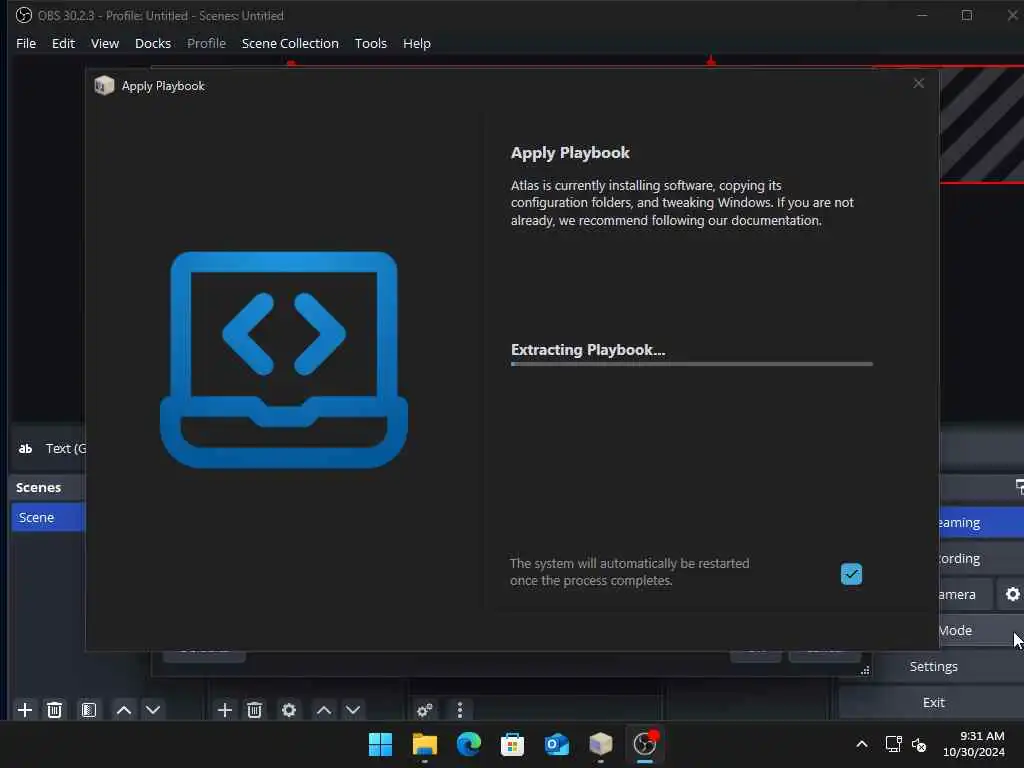The image size is (1024, 768).
Task: Open the View menu in OBS
Action: [x=104, y=43]
